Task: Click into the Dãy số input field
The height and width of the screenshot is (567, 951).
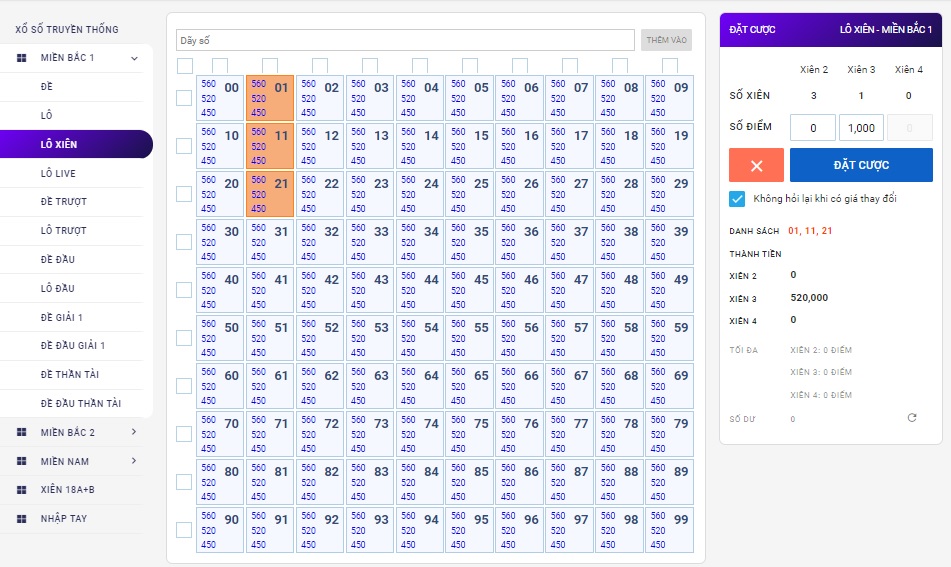Action: point(405,40)
